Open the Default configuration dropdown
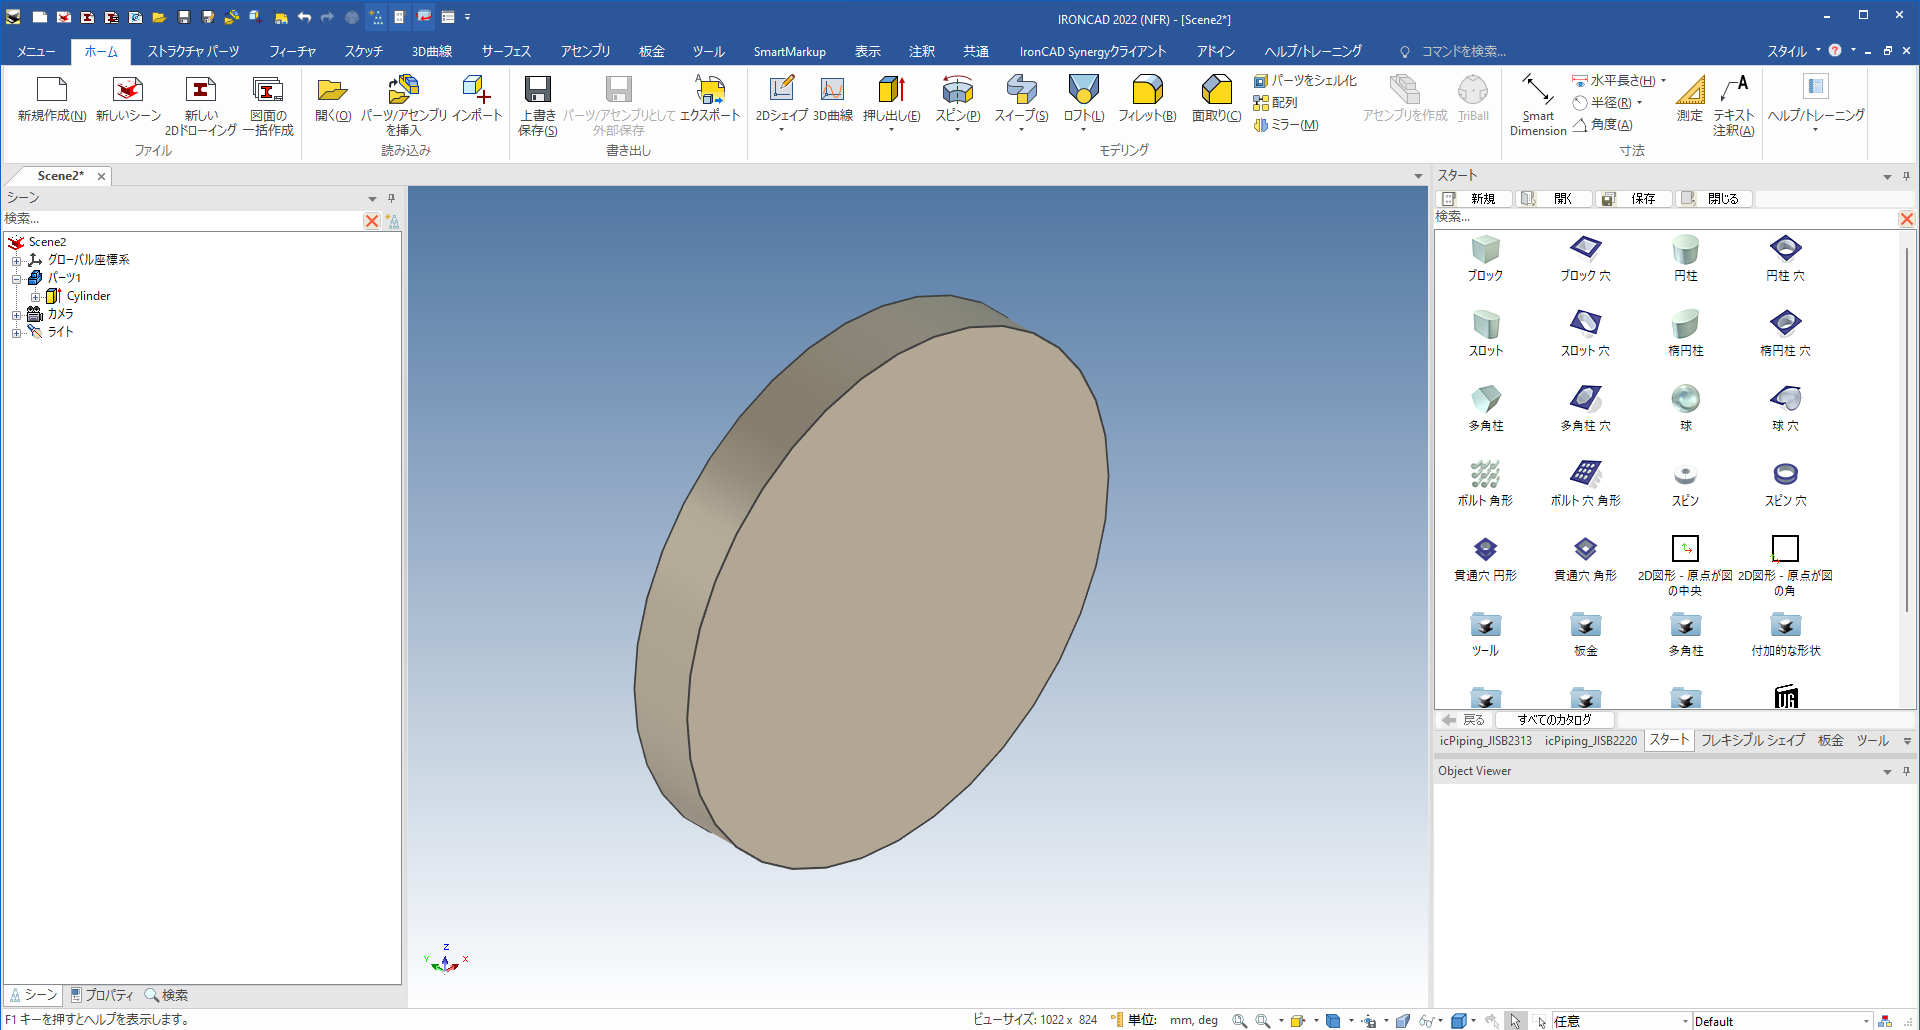The height and width of the screenshot is (1030, 1920). [1866, 1021]
